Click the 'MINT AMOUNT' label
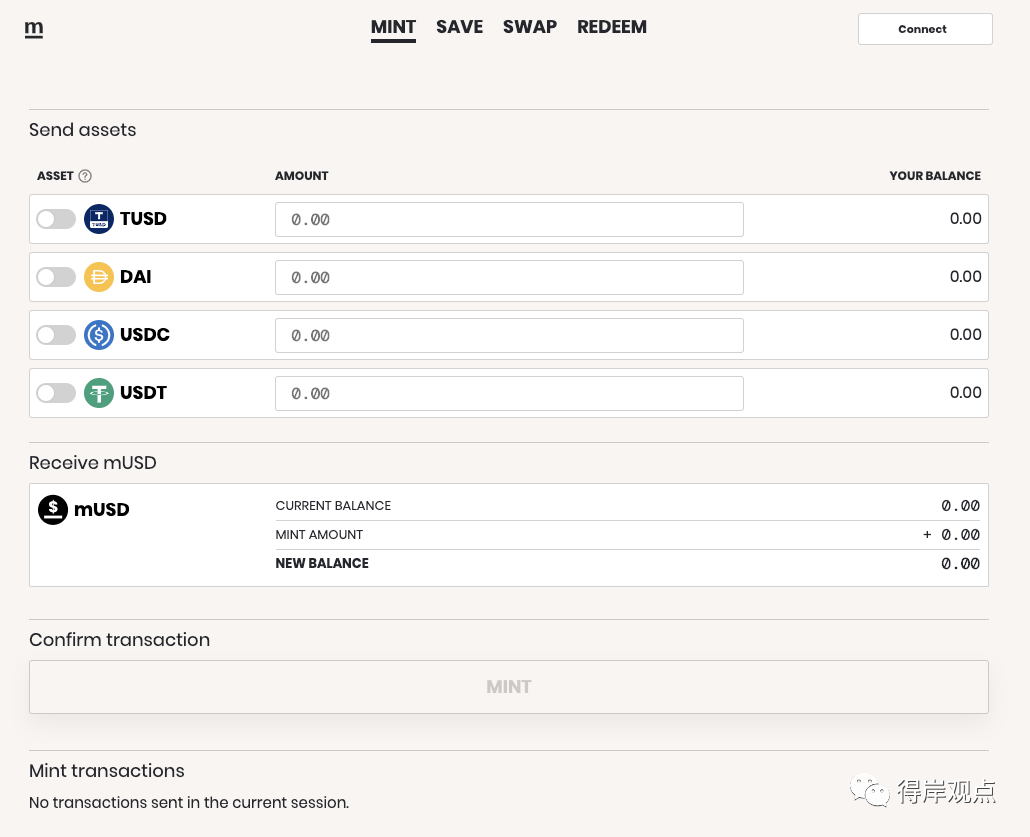The width and height of the screenshot is (1030, 837). 319,535
